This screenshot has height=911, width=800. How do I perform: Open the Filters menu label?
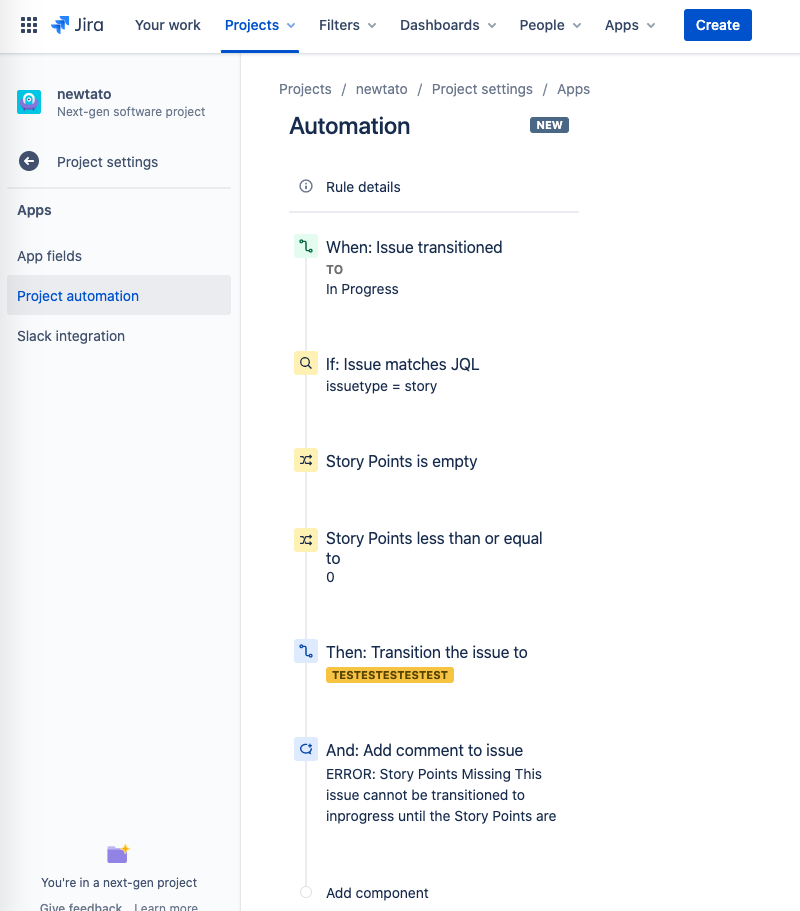339,25
